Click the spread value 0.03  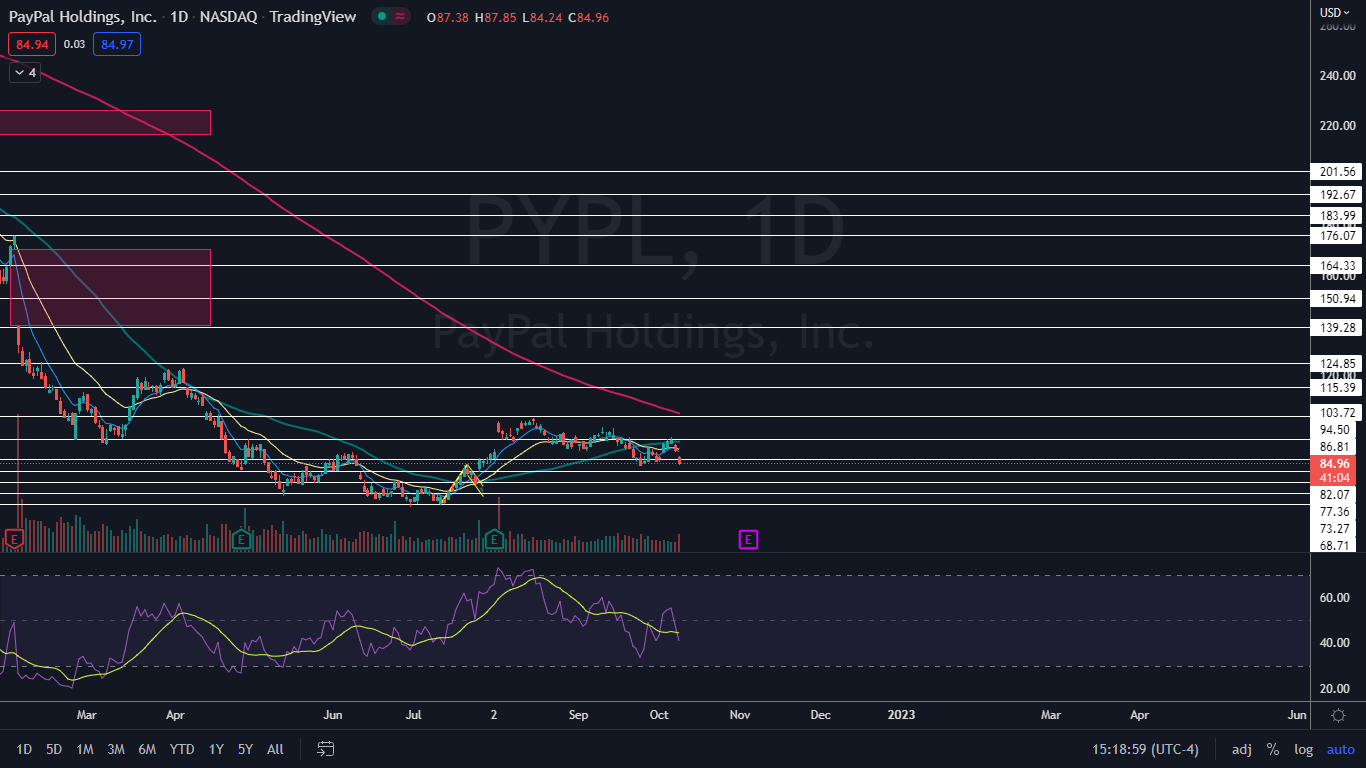point(74,44)
